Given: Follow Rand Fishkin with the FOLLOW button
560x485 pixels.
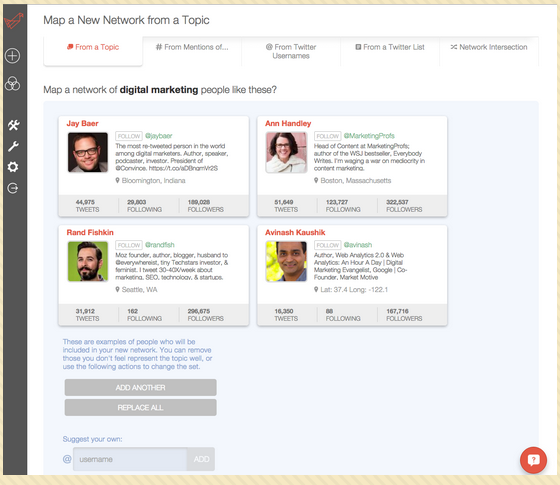Looking at the screenshot, I should (129, 245).
